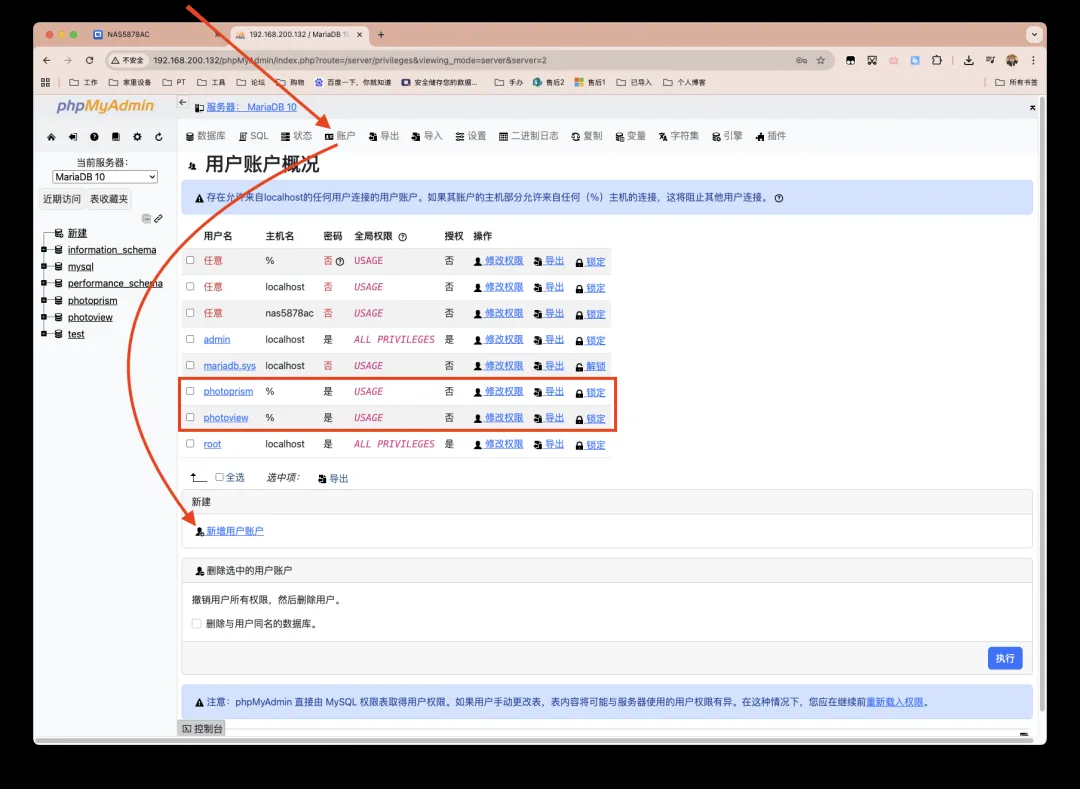Screen dimensions: 1080x789
Task: Check the checkbox for admin user
Action: pyautogui.click(x=190, y=339)
